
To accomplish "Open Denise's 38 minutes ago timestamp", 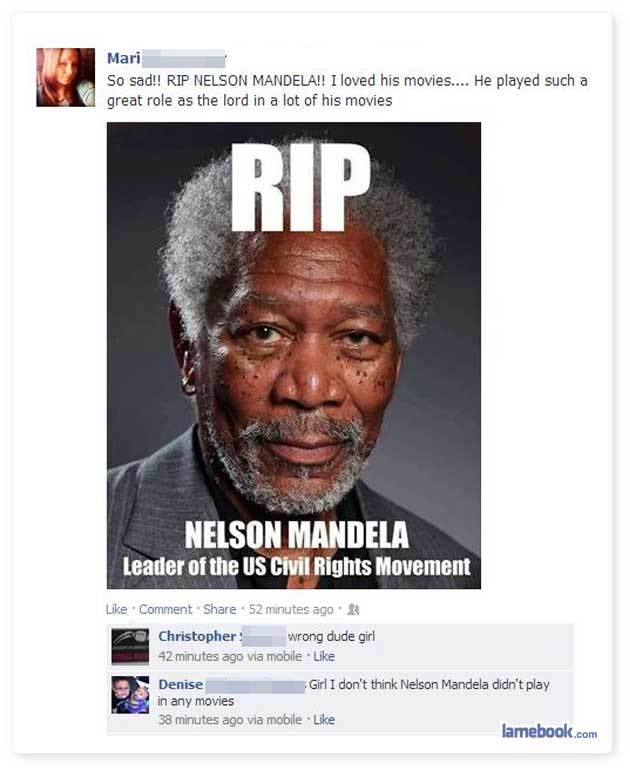I will 230,720.
